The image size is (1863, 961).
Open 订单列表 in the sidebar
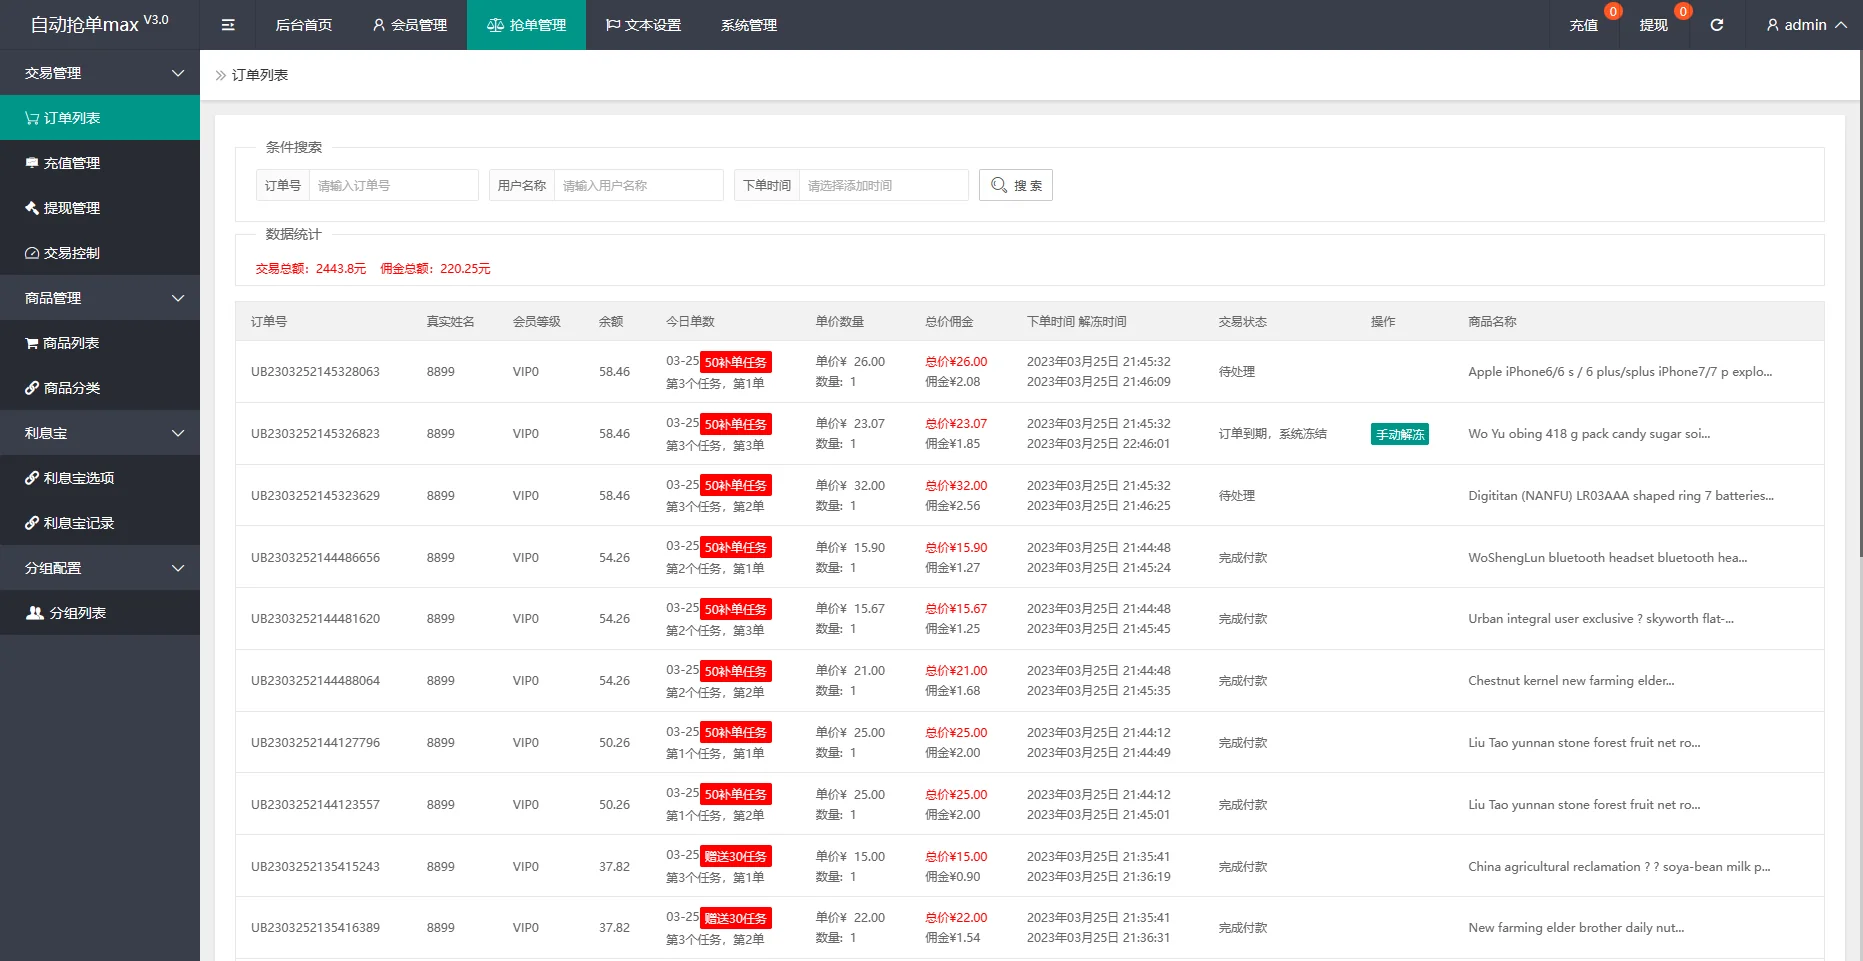(72, 118)
